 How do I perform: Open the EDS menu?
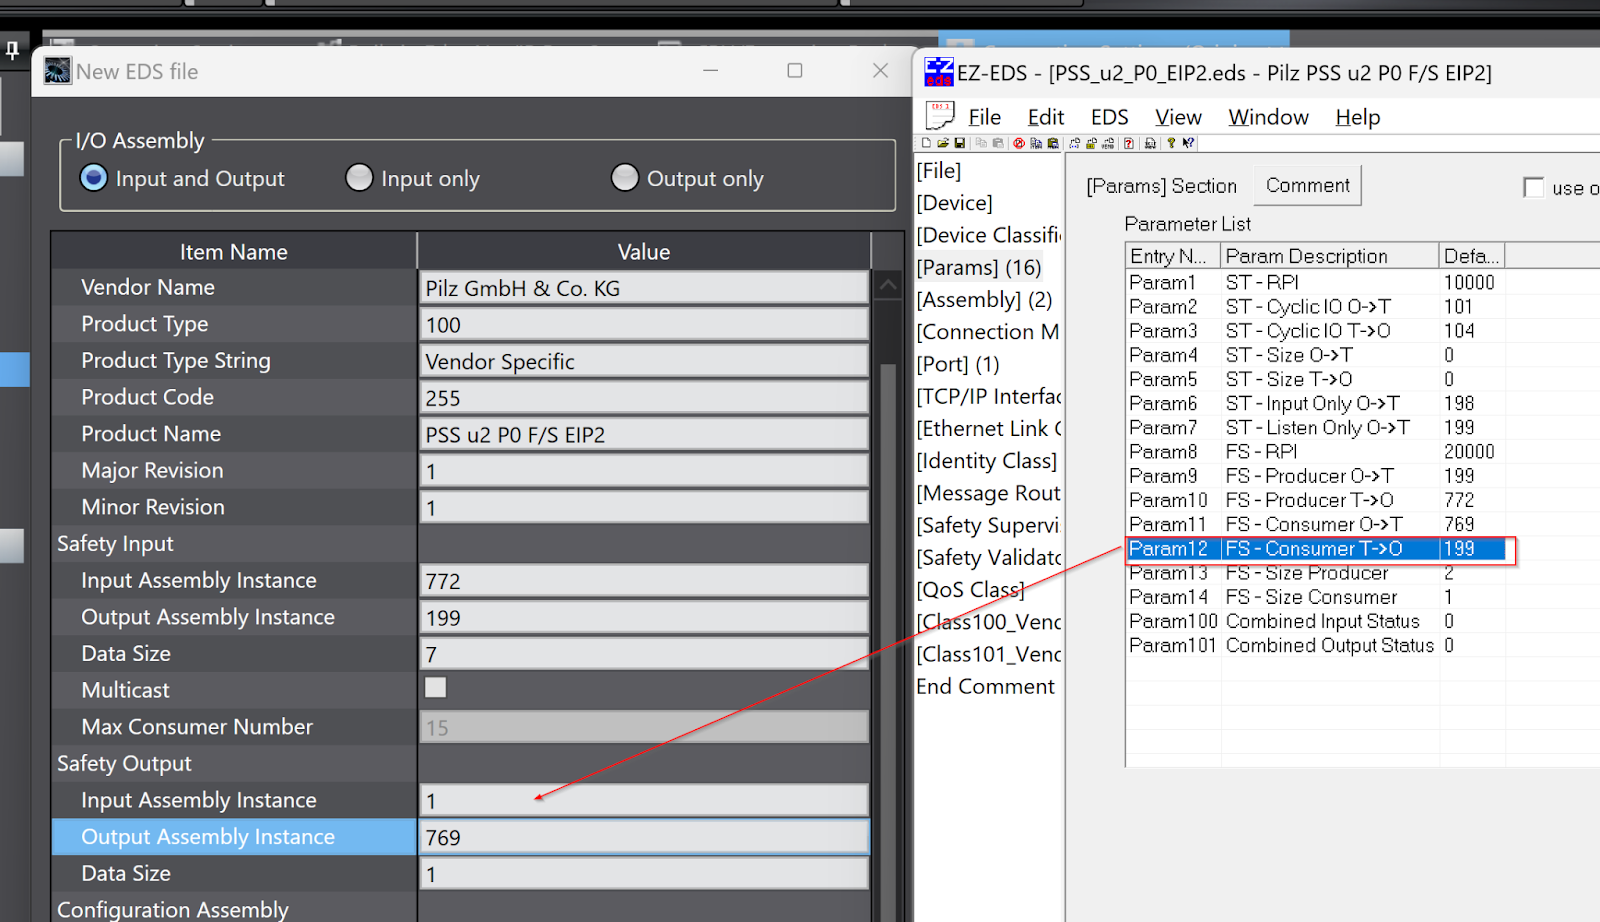pyautogui.click(x=1109, y=117)
